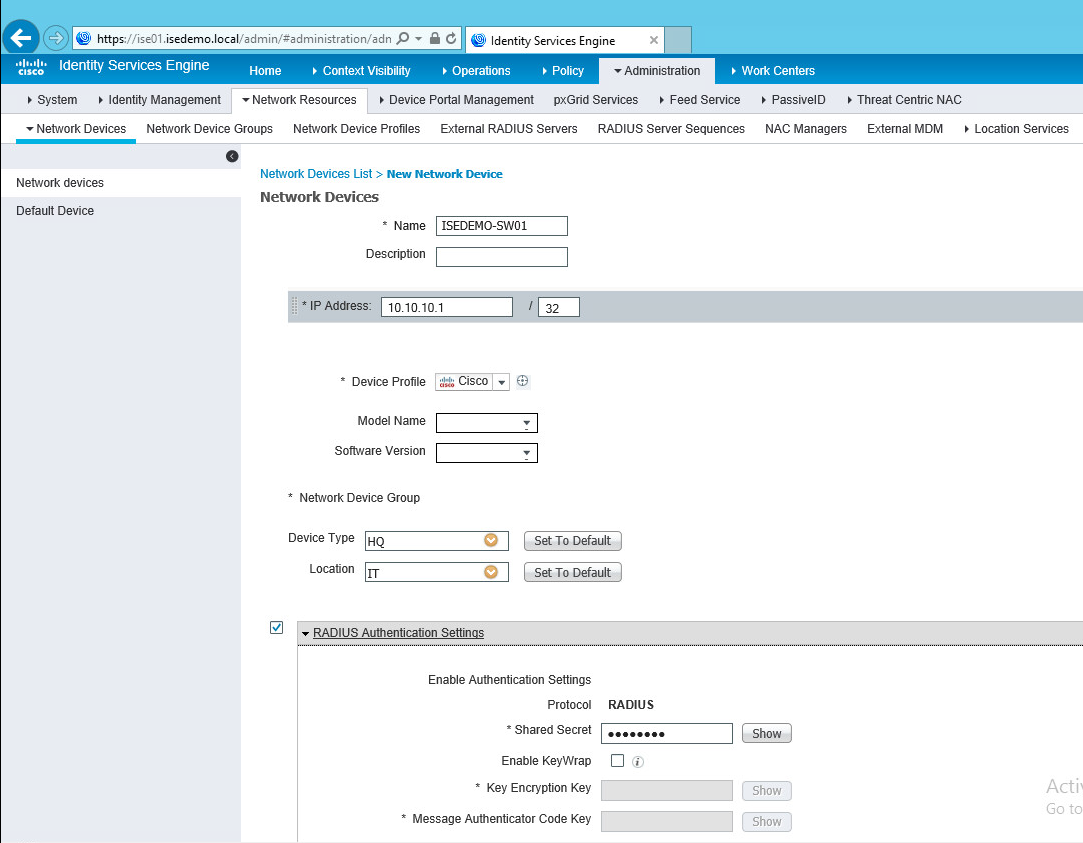Expand the Location Services tab
The image size is (1083, 843).
(1017, 128)
